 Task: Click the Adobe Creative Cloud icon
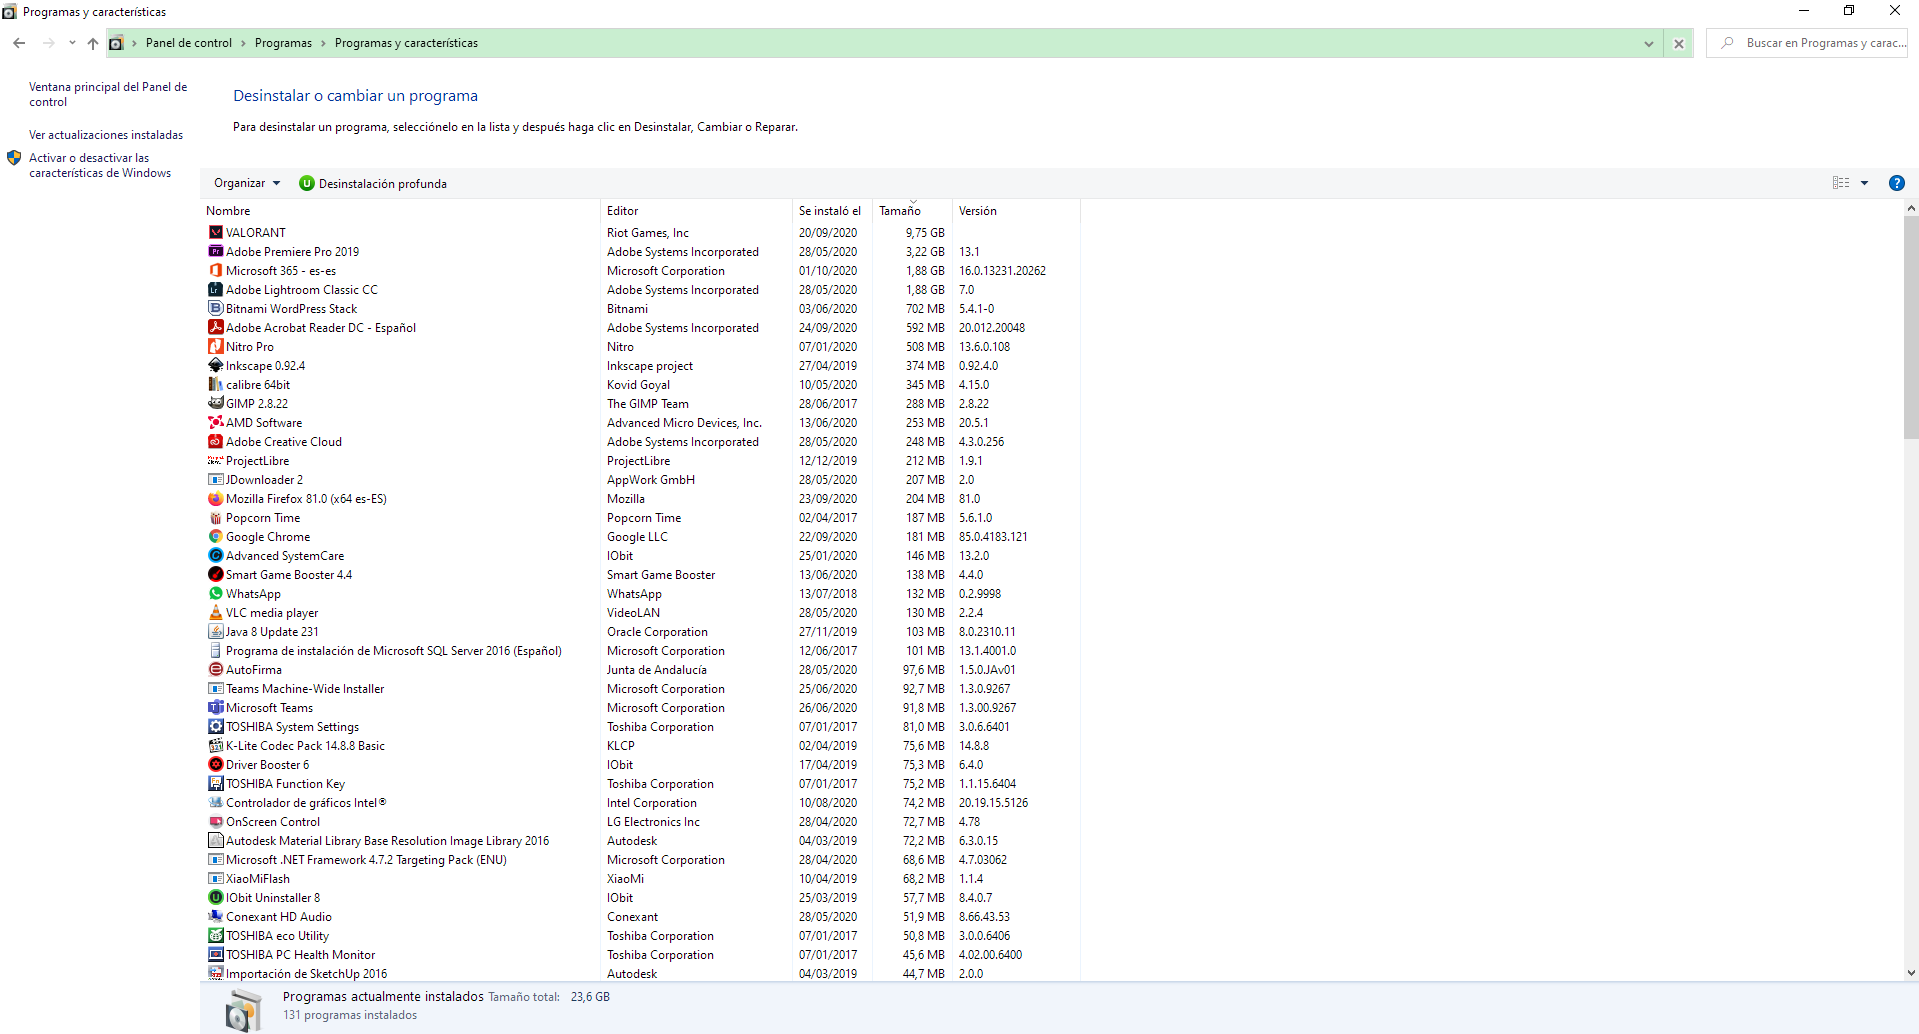[x=215, y=441]
